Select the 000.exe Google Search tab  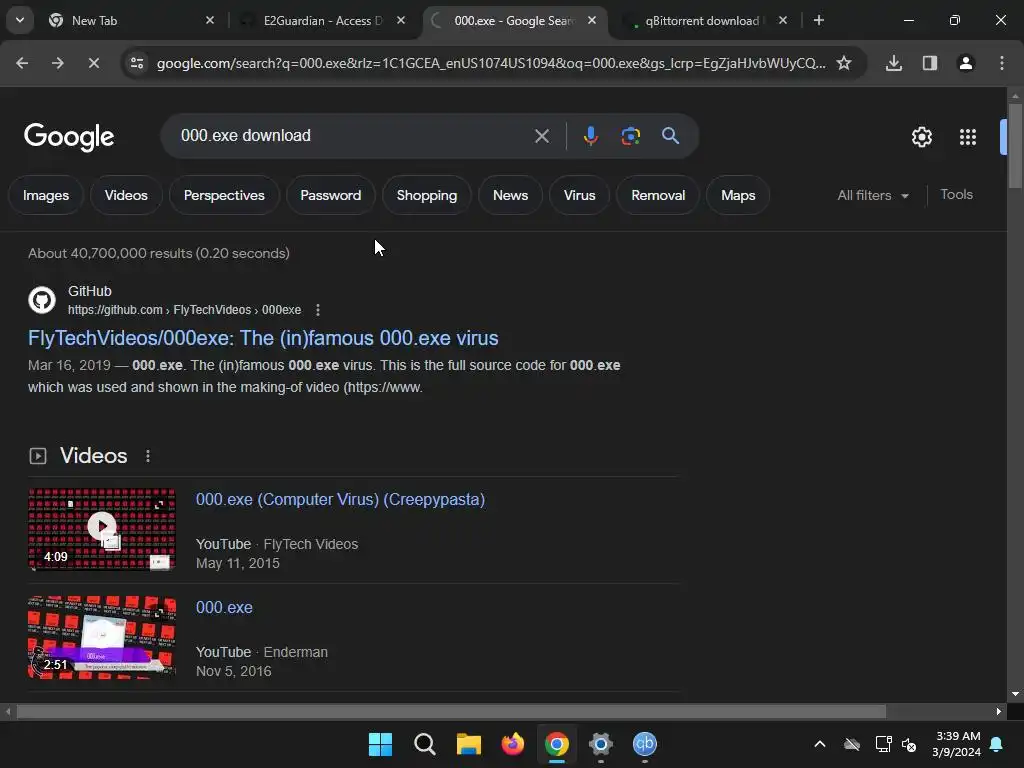[514, 20]
